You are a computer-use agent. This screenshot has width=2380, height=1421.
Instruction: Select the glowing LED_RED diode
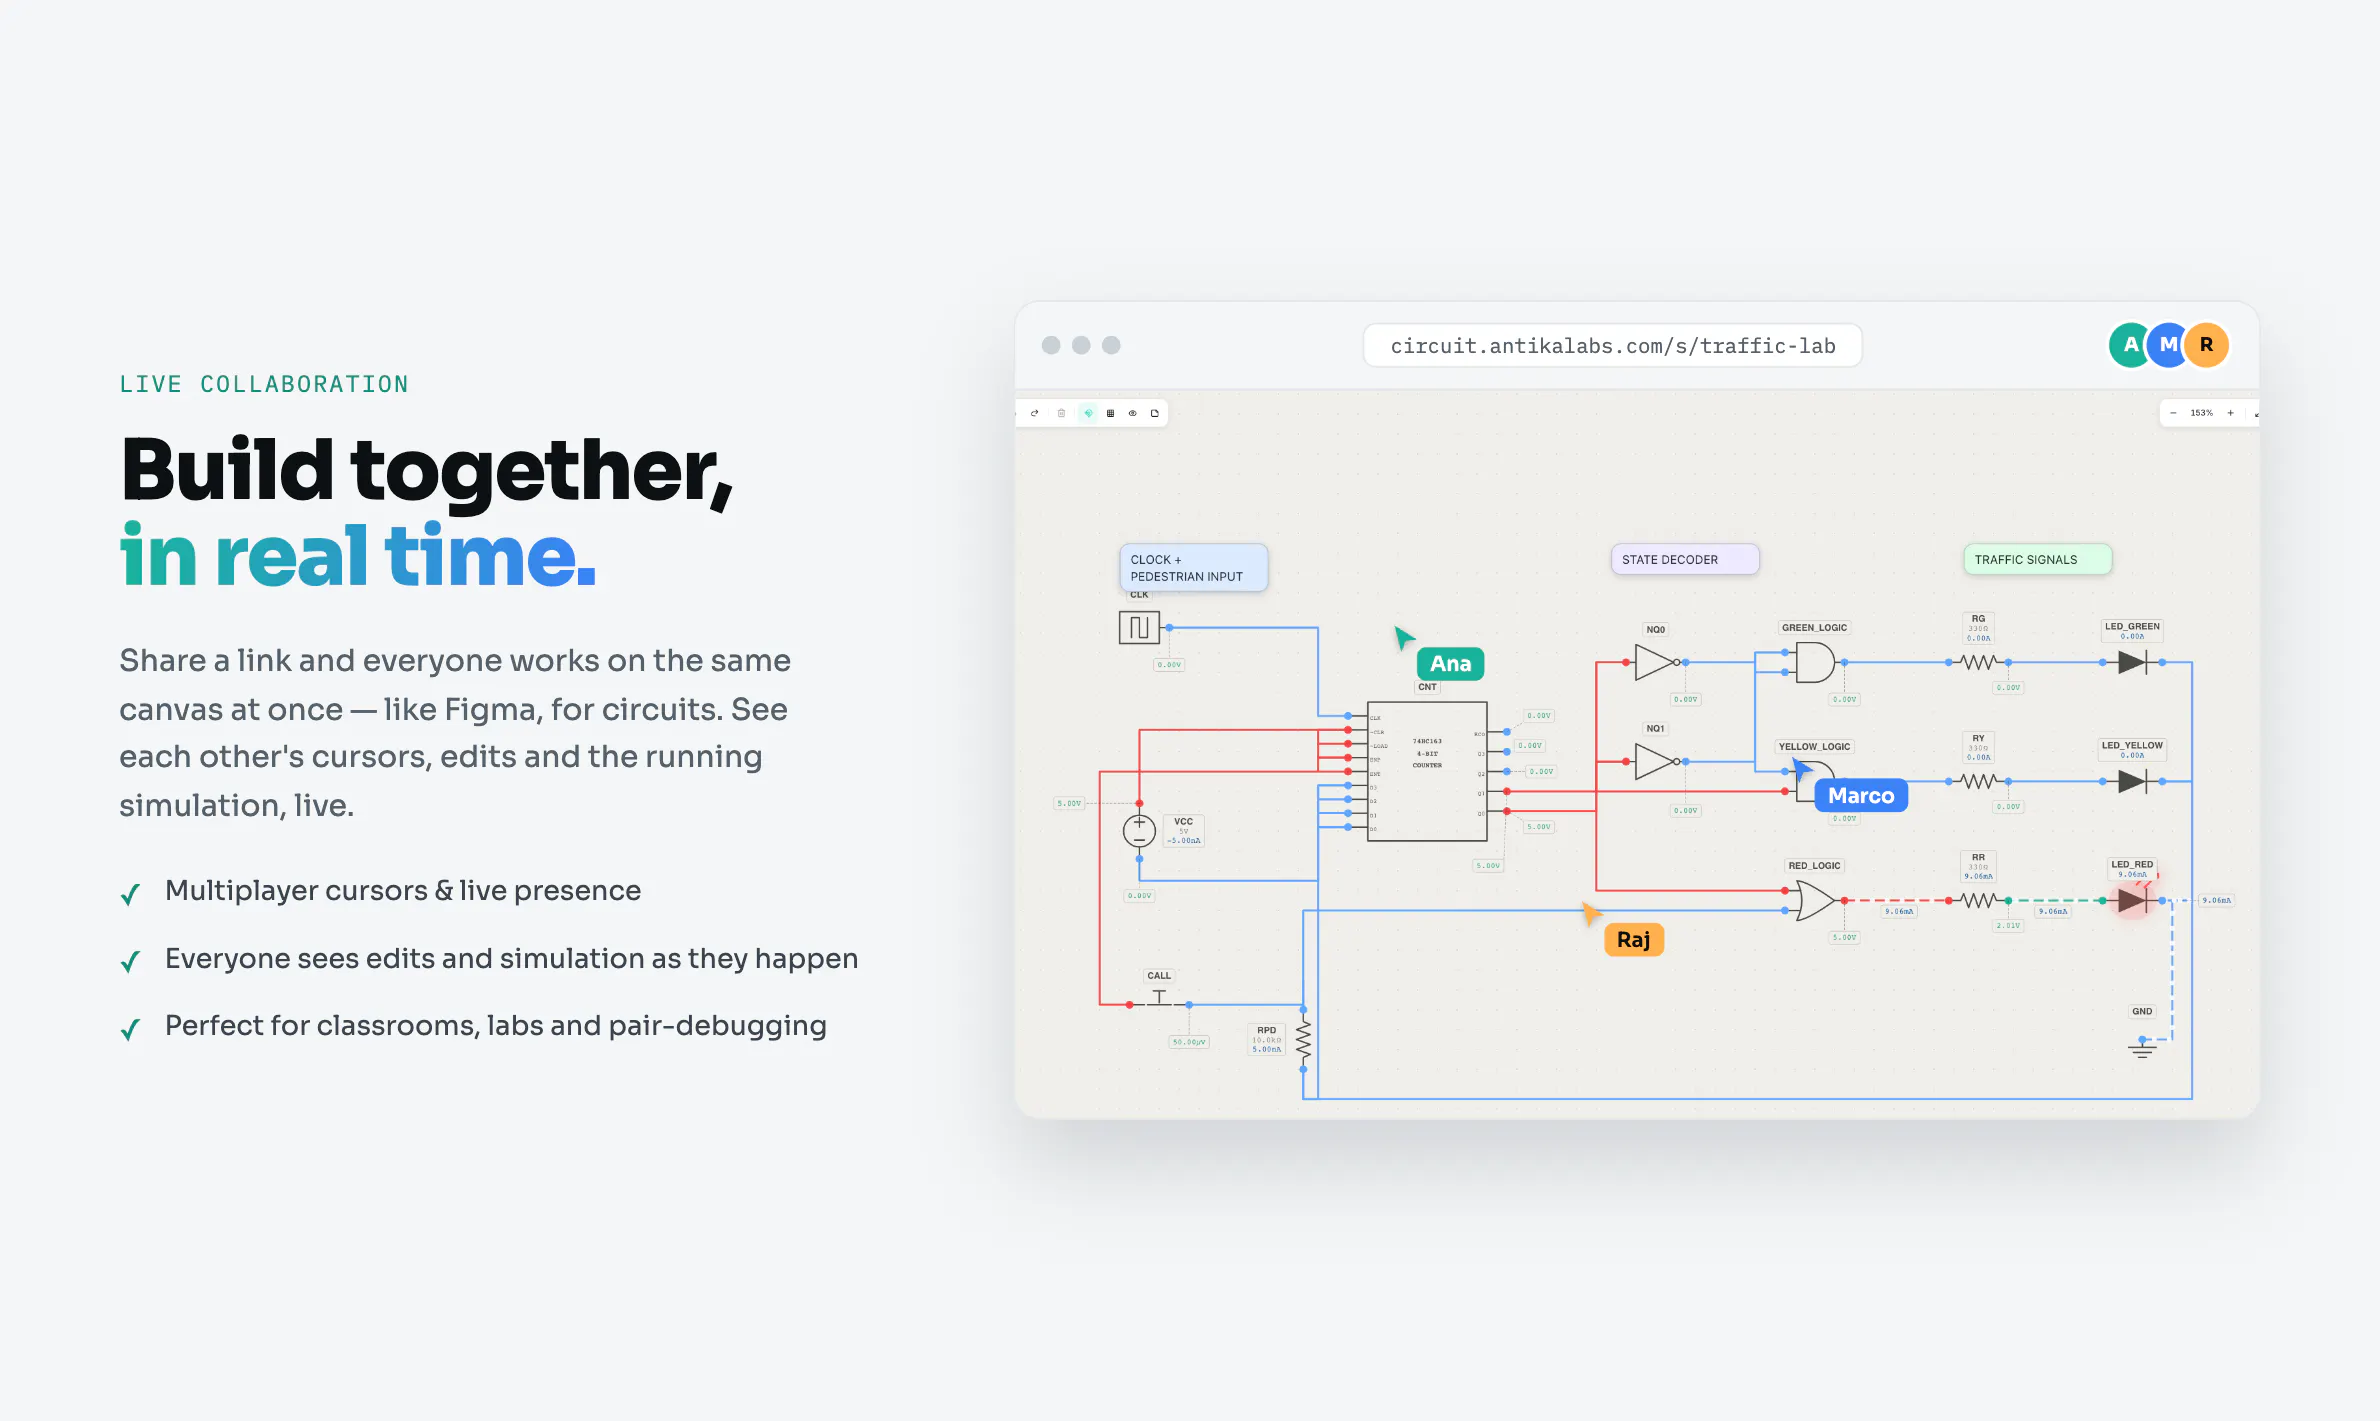2132,900
